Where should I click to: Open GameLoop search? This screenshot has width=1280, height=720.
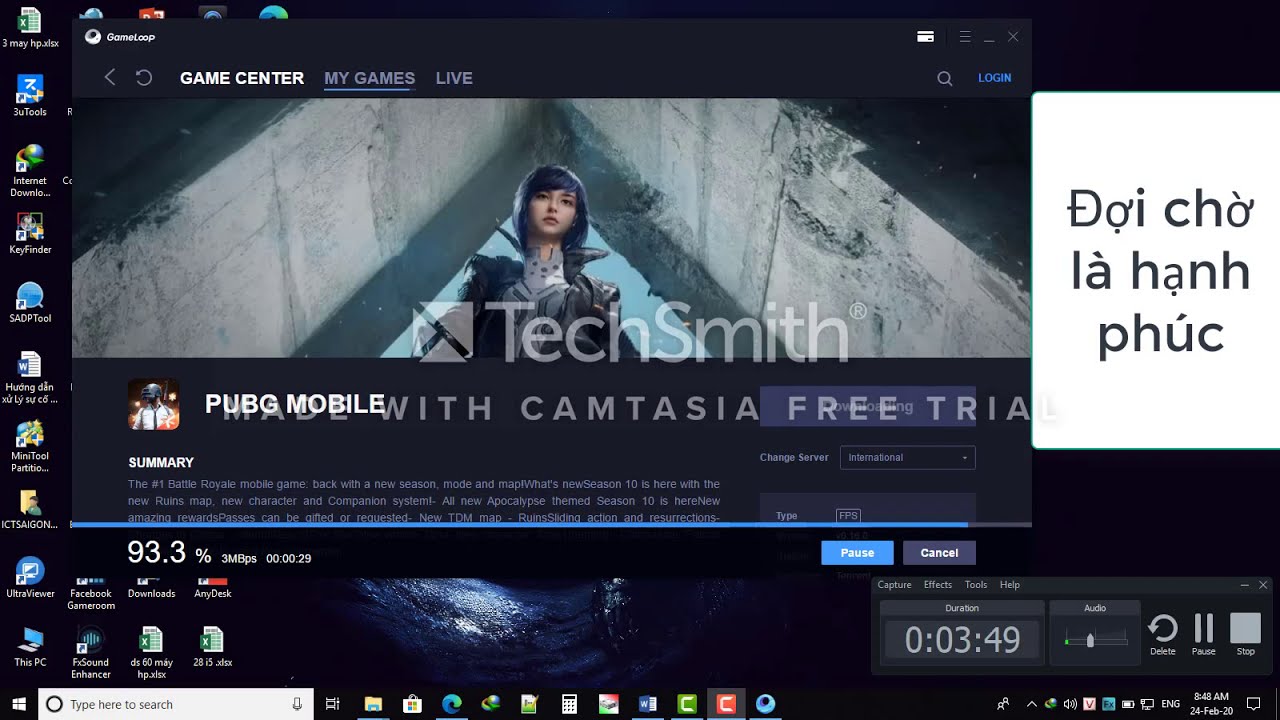[944, 78]
